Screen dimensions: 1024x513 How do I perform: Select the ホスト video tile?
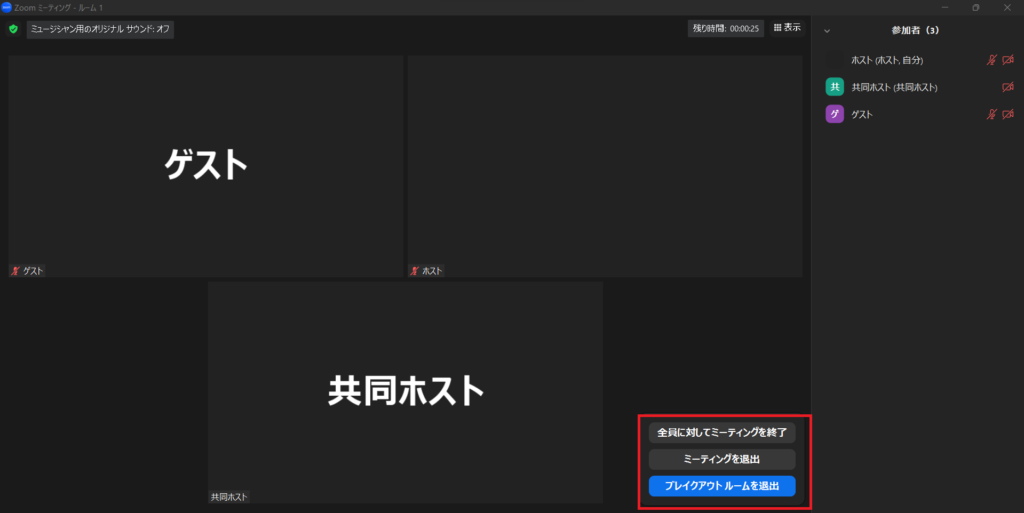pos(604,166)
